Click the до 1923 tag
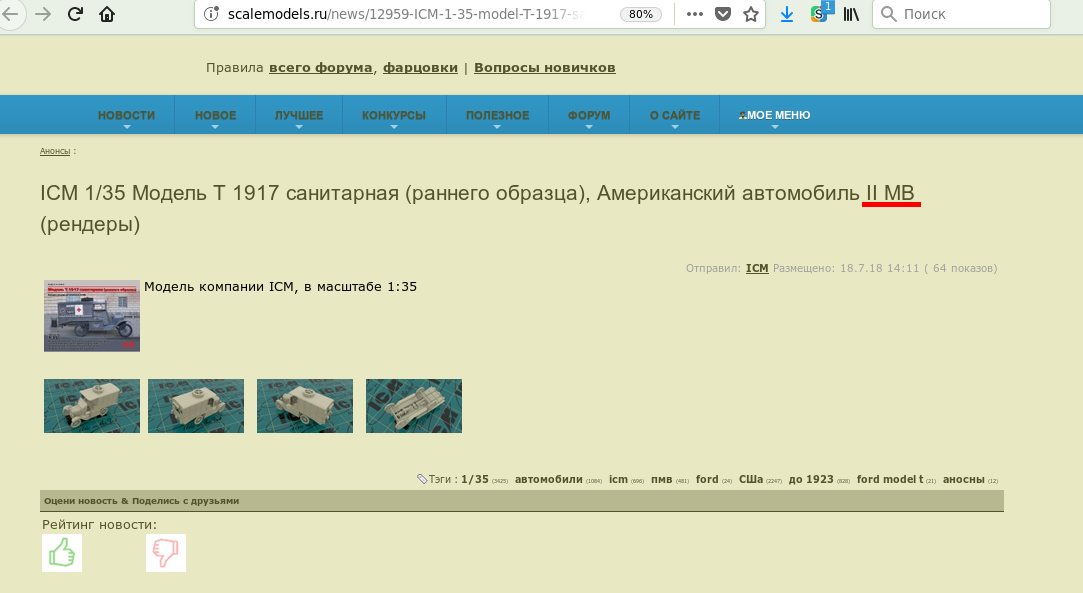This screenshot has width=1083, height=593. pyautogui.click(x=811, y=479)
